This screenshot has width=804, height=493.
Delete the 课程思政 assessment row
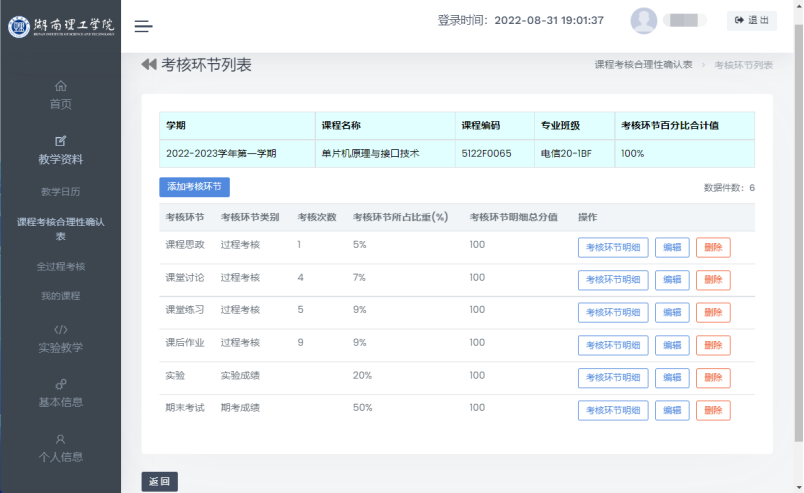[x=713, y=248]
